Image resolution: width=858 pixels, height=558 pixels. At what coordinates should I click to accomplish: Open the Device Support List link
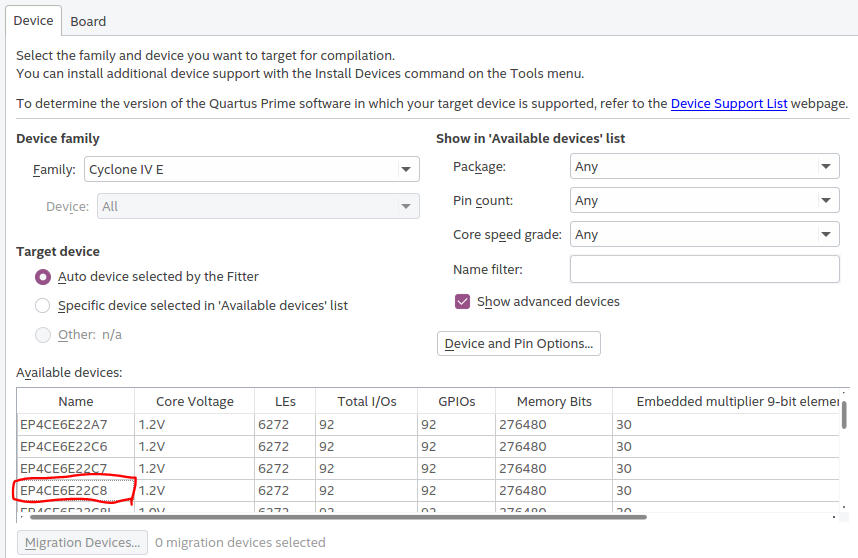point(729,103)
